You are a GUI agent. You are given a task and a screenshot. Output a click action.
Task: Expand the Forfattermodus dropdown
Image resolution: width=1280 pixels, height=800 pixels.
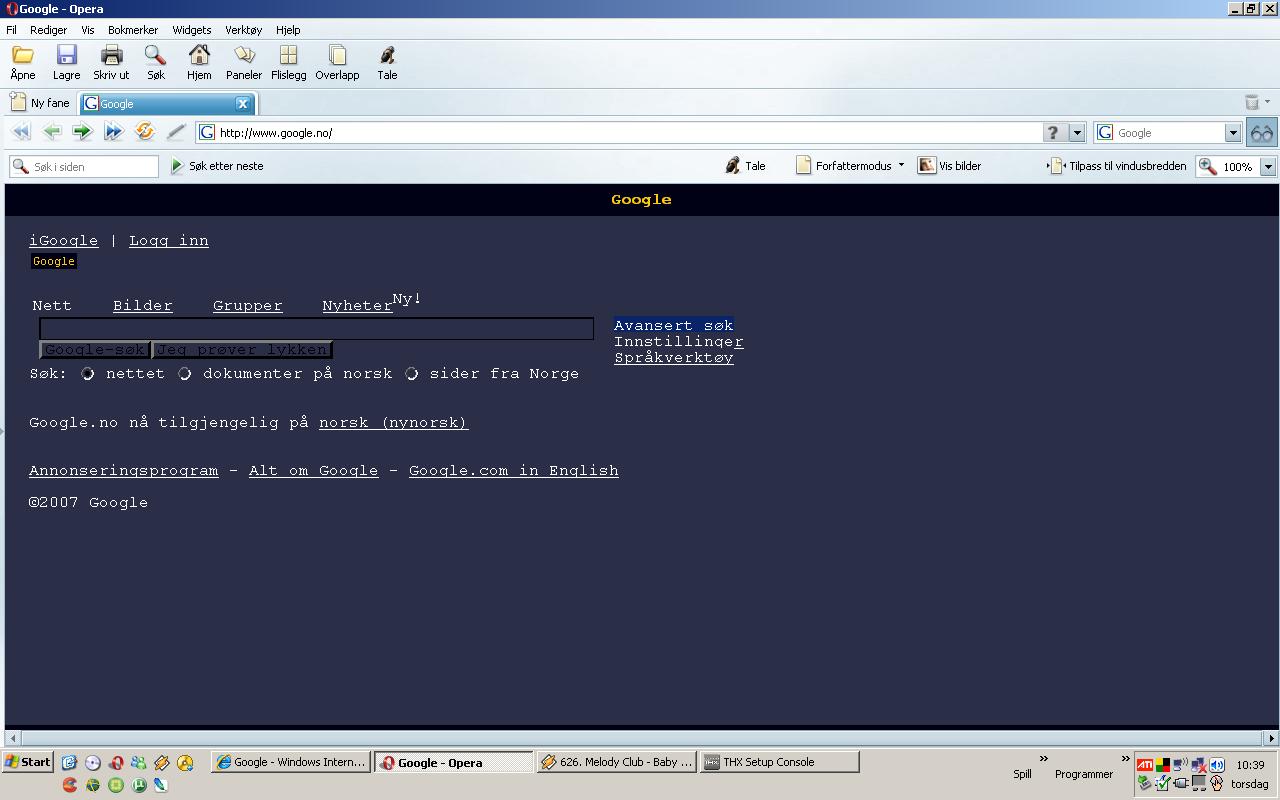[901, 166]
